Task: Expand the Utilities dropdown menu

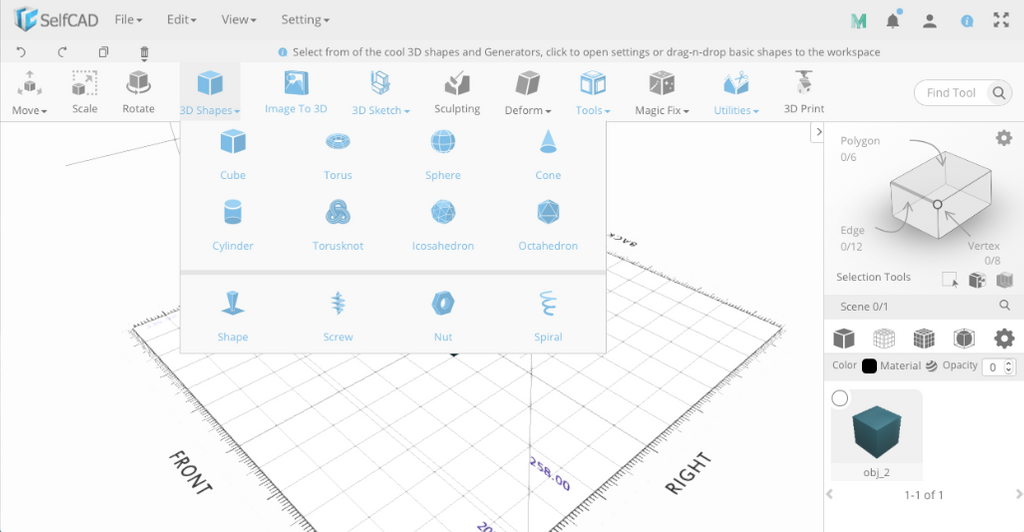Action: coord(736,92)
